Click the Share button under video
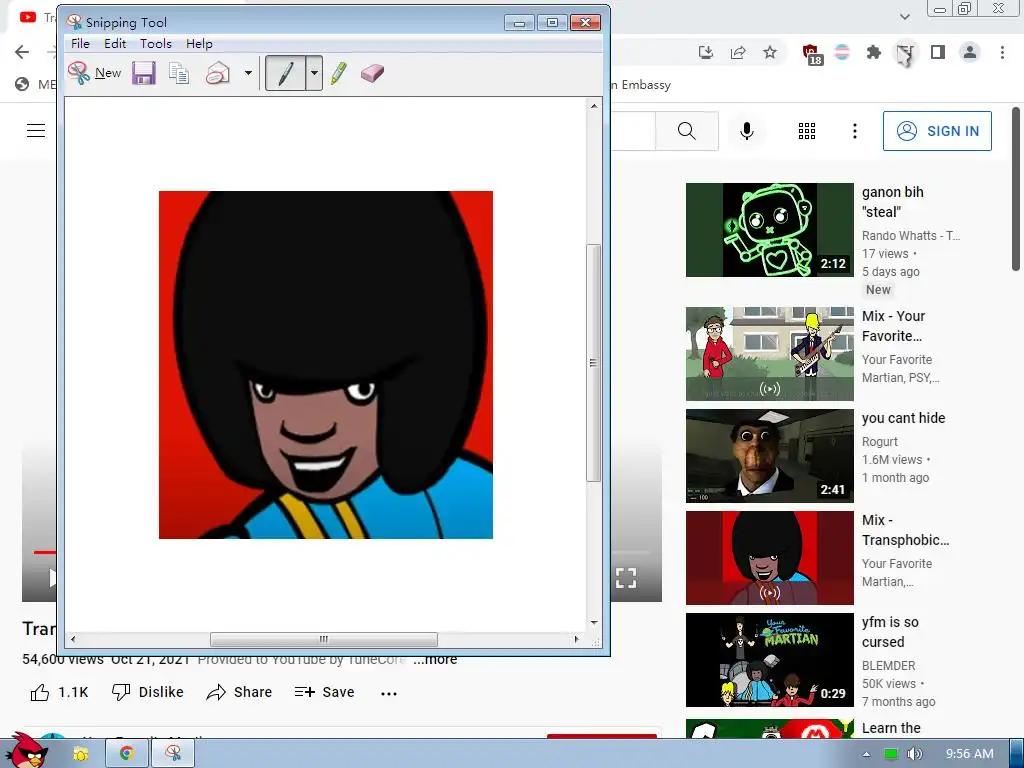The height and width of the screenshot is (768, 1024). click(239, 692)
